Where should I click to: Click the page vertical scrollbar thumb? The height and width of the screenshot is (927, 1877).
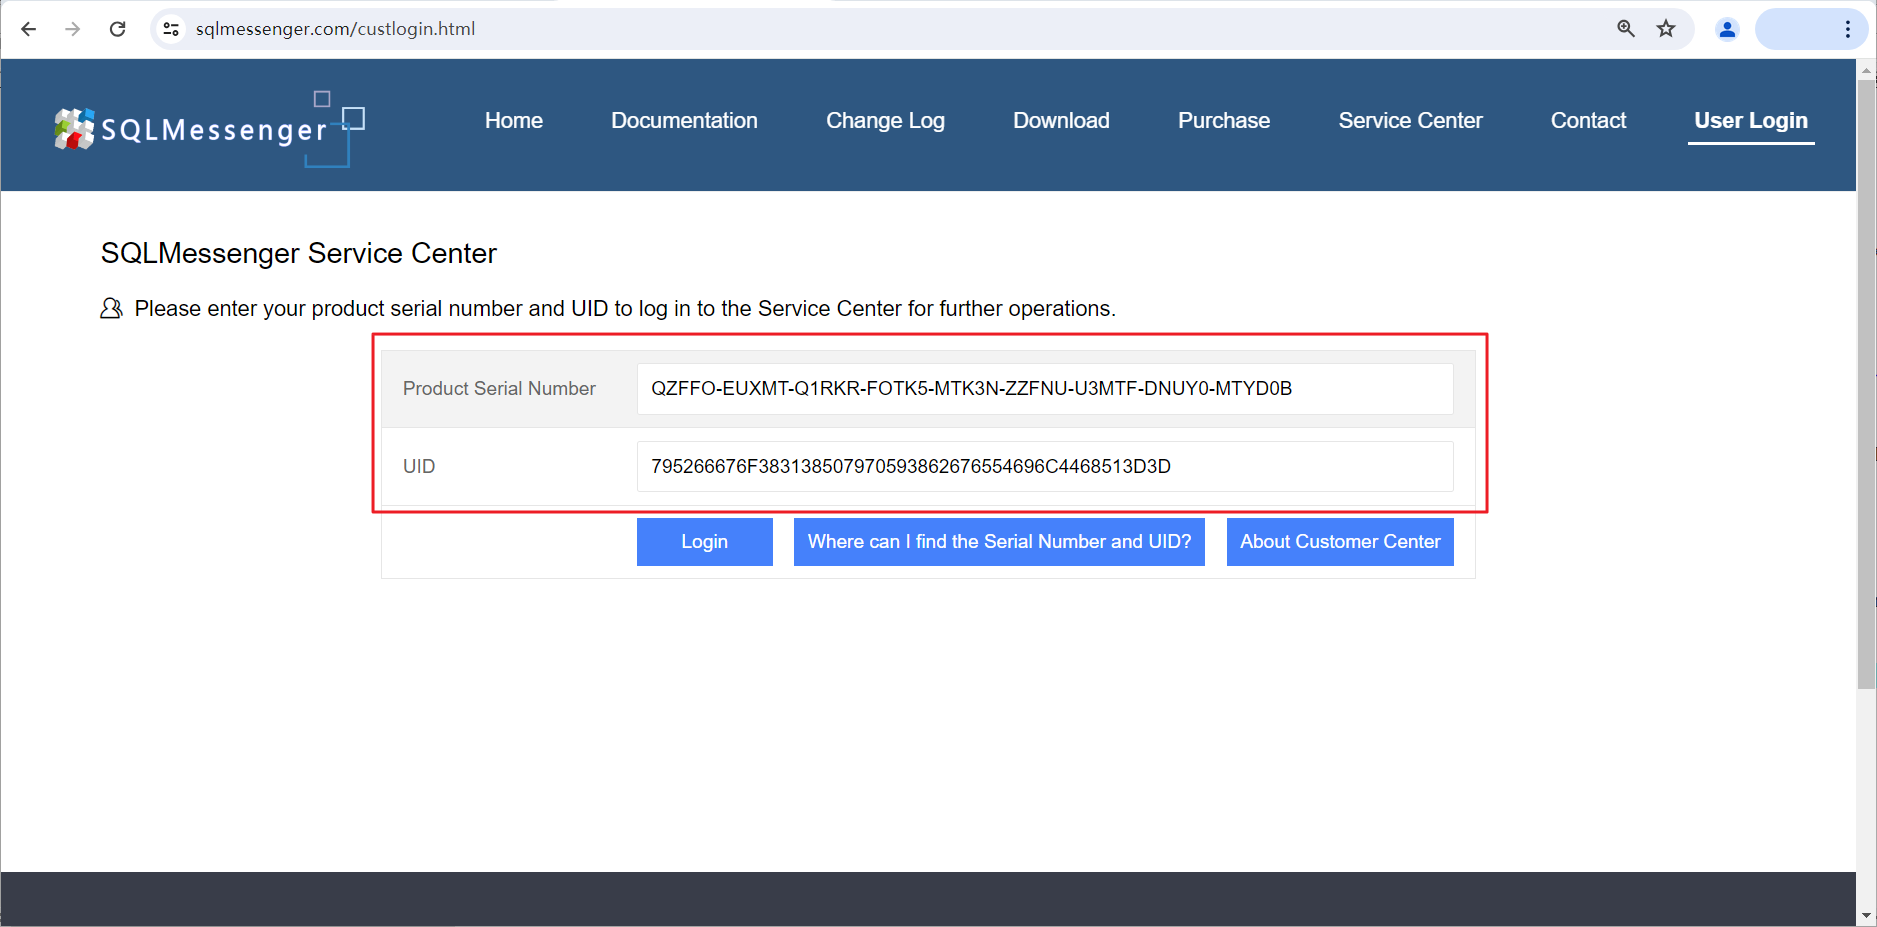1866,384
